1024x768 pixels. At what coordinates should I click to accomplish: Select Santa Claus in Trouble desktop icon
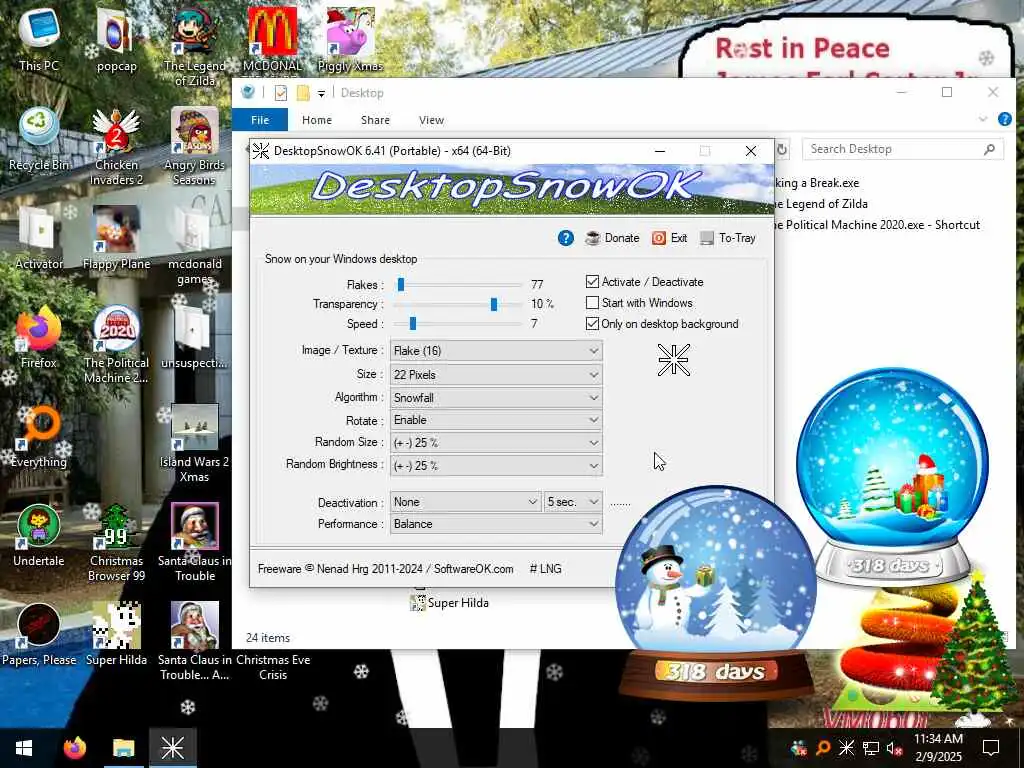[x=194, y=541]
